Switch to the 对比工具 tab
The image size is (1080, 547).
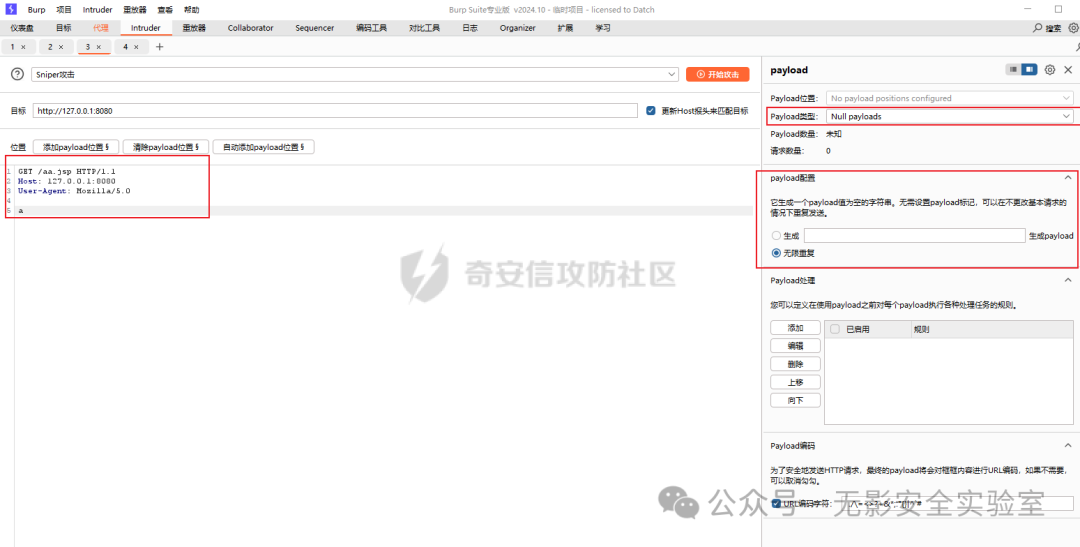pos(424,28)
